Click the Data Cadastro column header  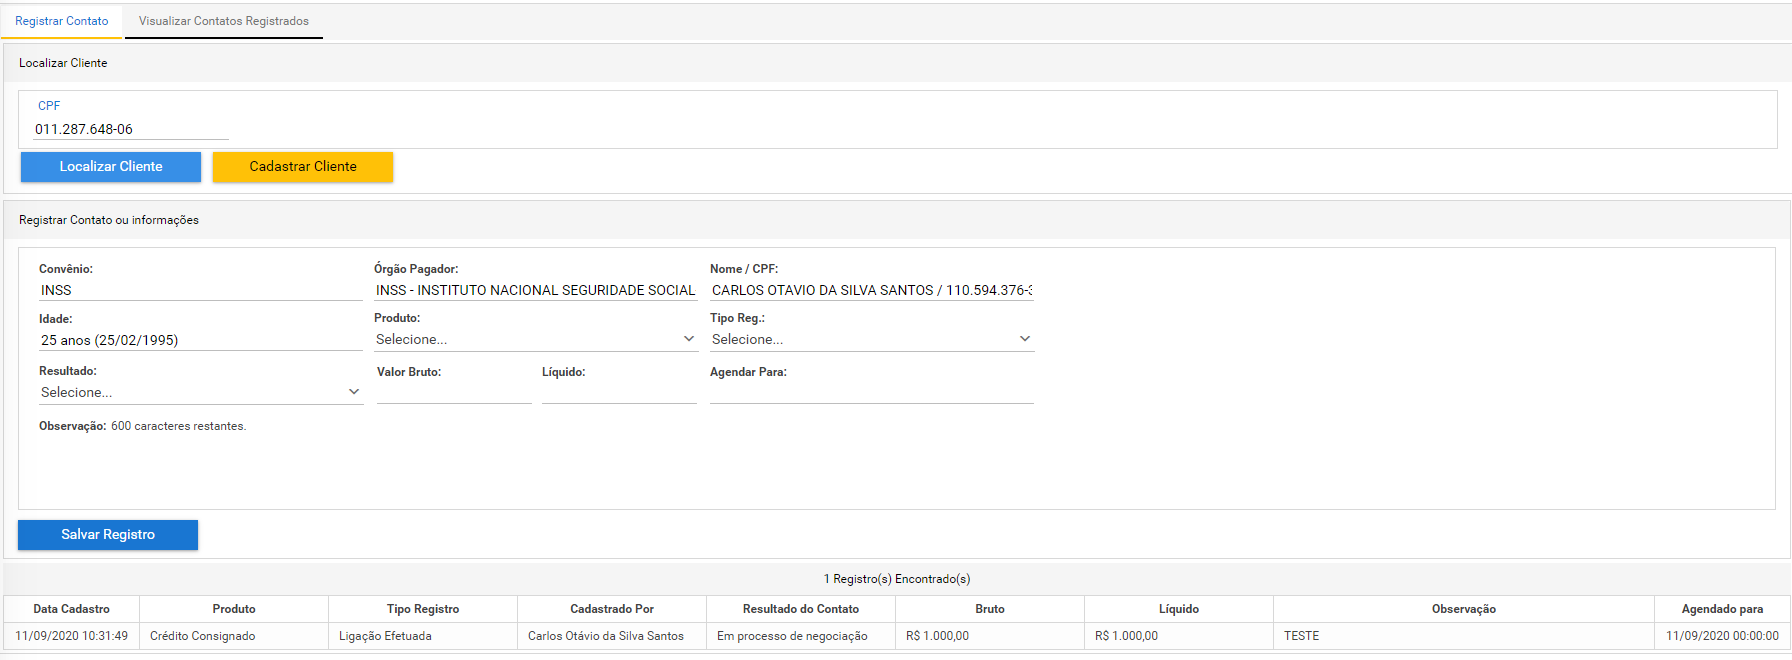tap(71, 609)
